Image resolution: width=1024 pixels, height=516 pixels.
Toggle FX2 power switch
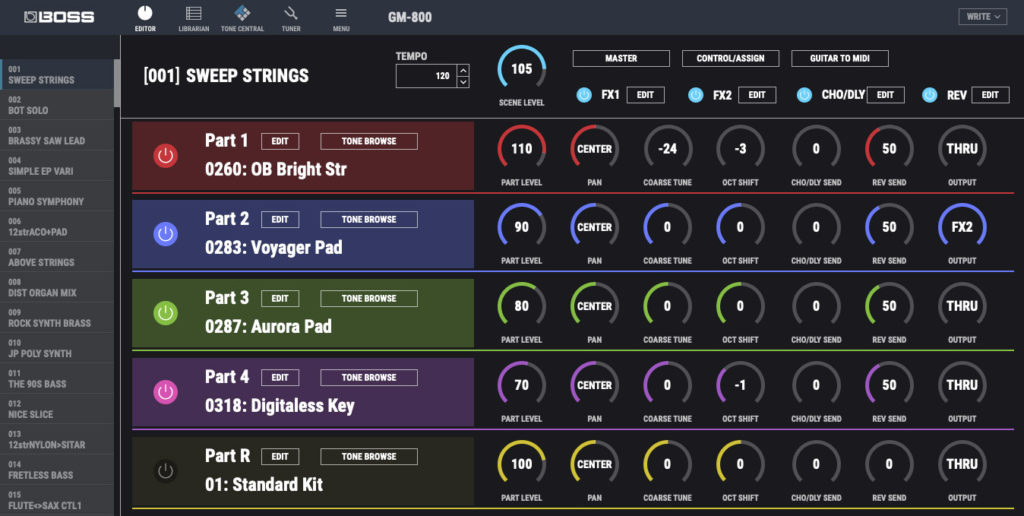click(696, 95)
